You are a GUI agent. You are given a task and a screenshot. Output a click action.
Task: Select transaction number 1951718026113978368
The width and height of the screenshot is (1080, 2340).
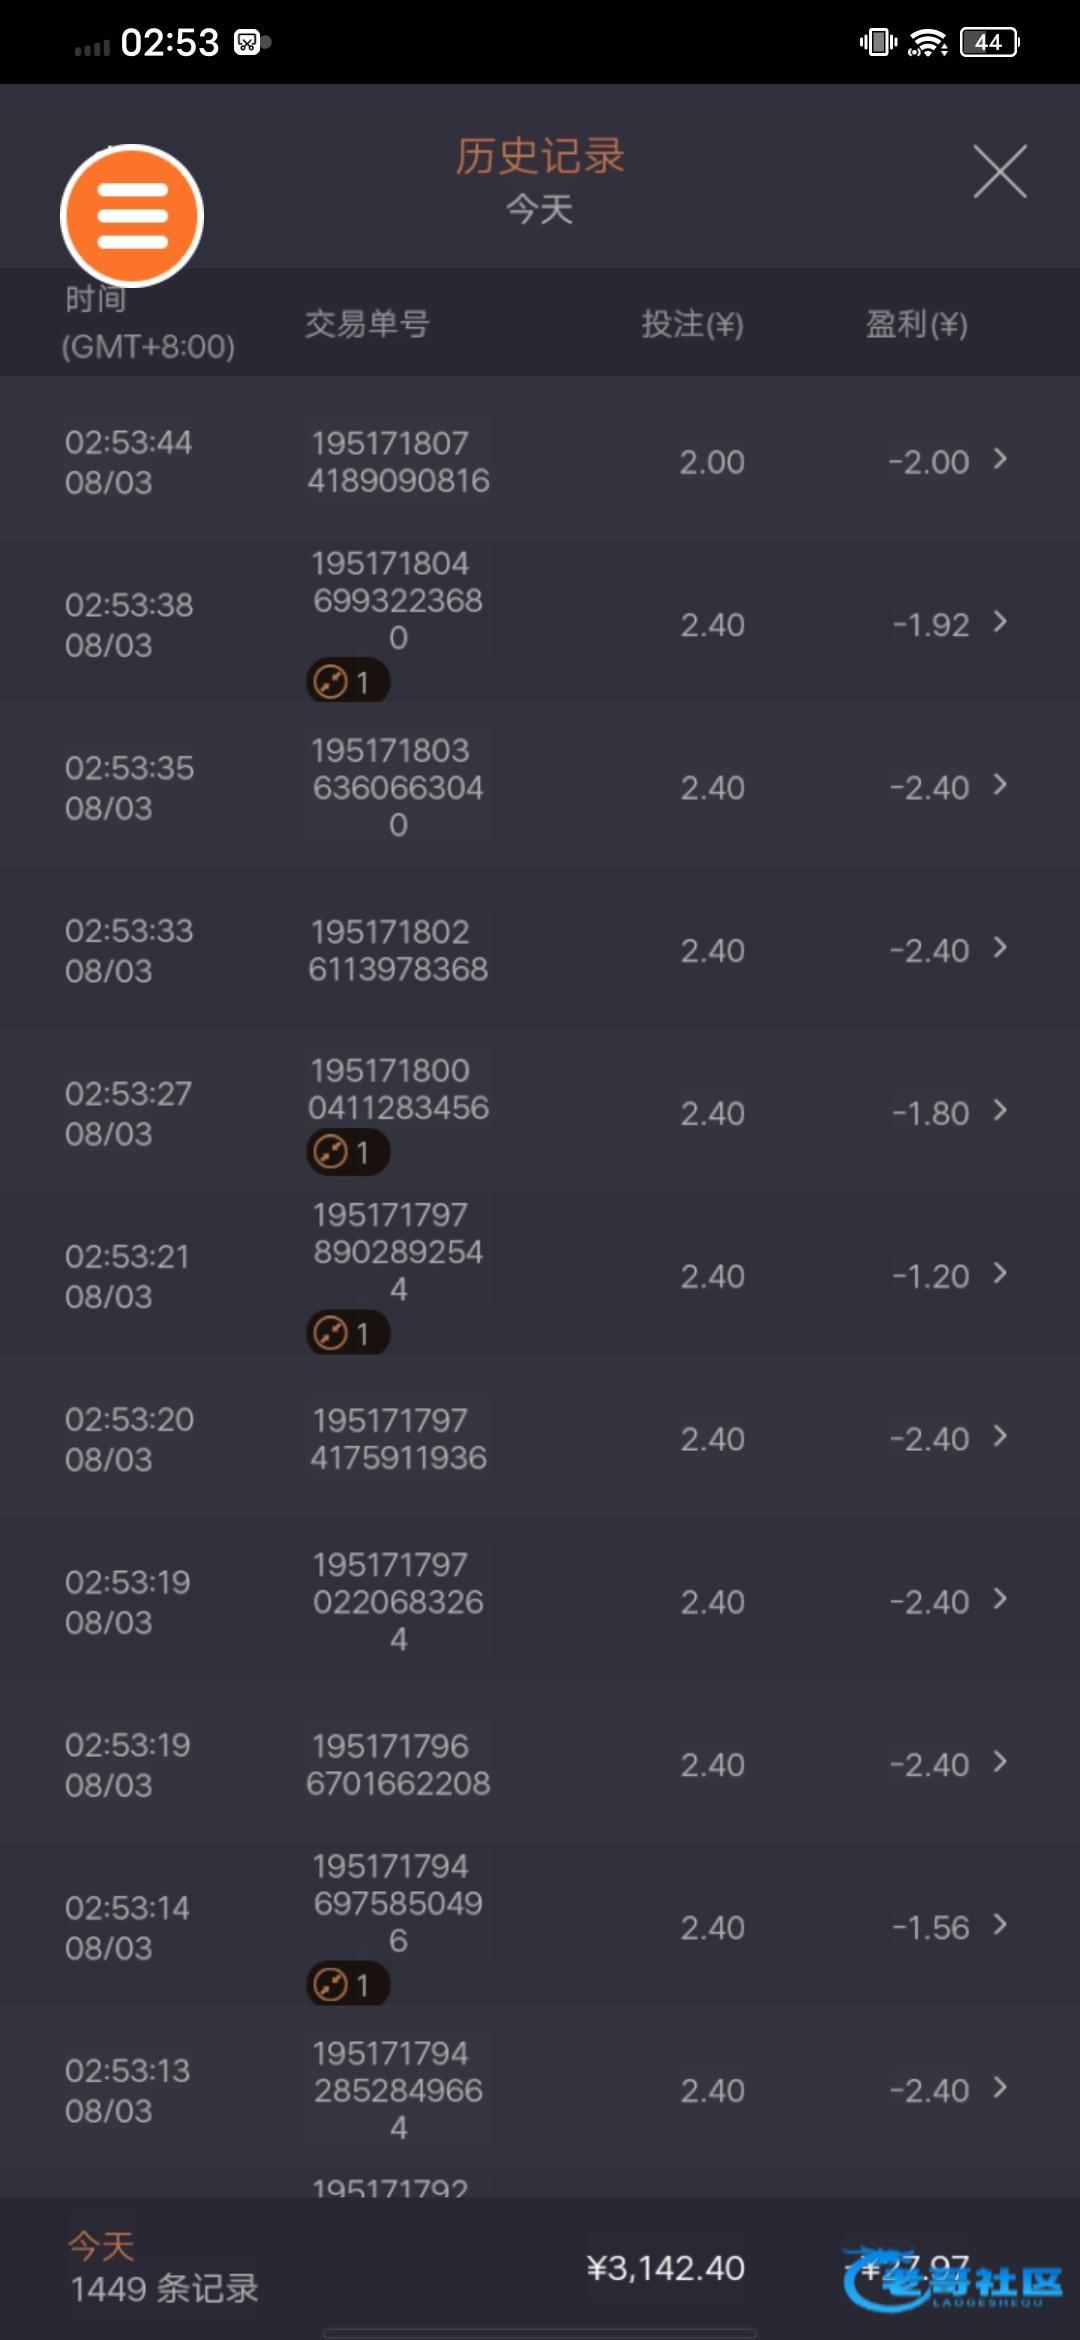pyautogui.click(x=397, y=950)
